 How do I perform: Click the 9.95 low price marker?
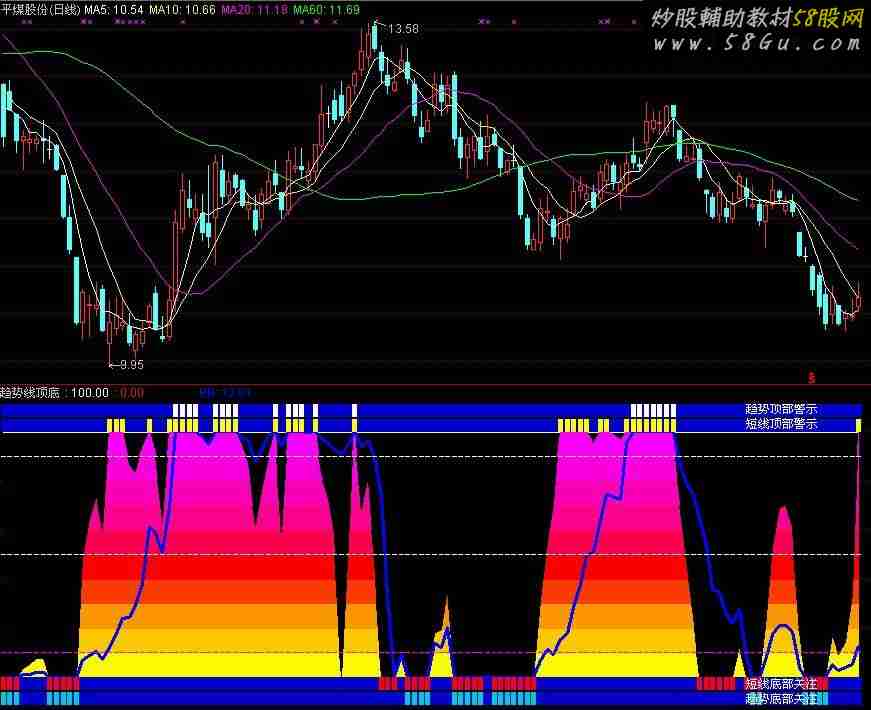pyautogui.click(x=131, y=365)
